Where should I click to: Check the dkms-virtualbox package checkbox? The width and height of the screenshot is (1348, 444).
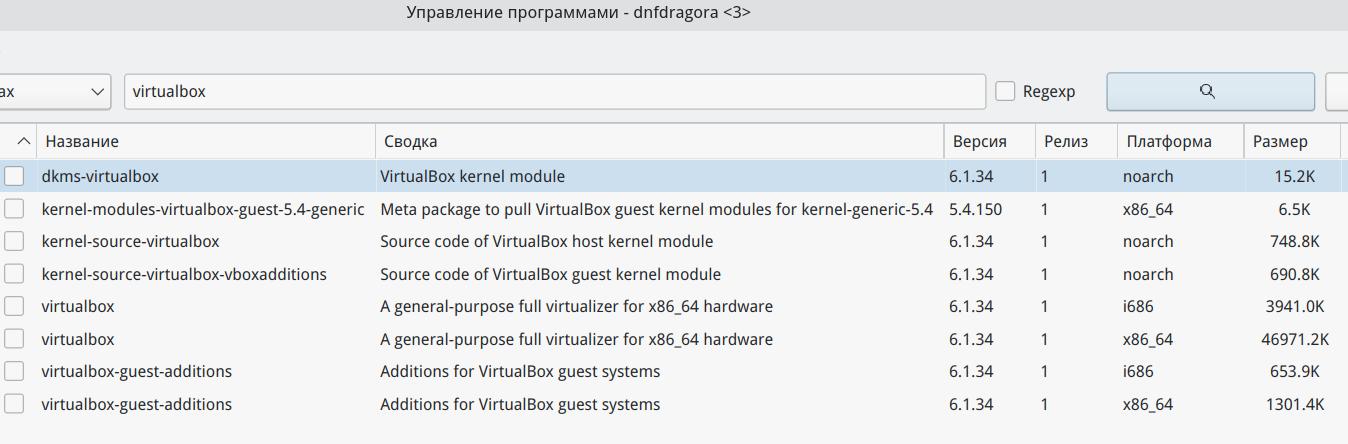tap(14, 177)
